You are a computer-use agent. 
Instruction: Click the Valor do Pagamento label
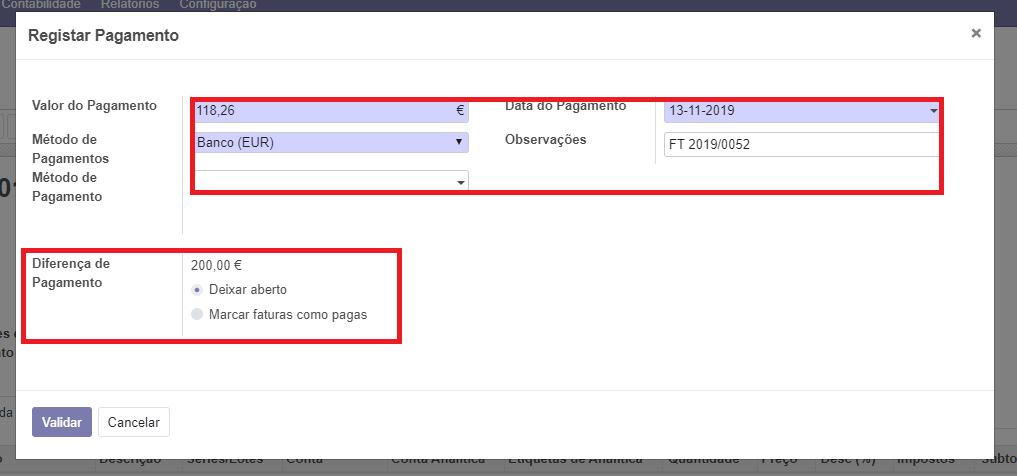[94, 106]
